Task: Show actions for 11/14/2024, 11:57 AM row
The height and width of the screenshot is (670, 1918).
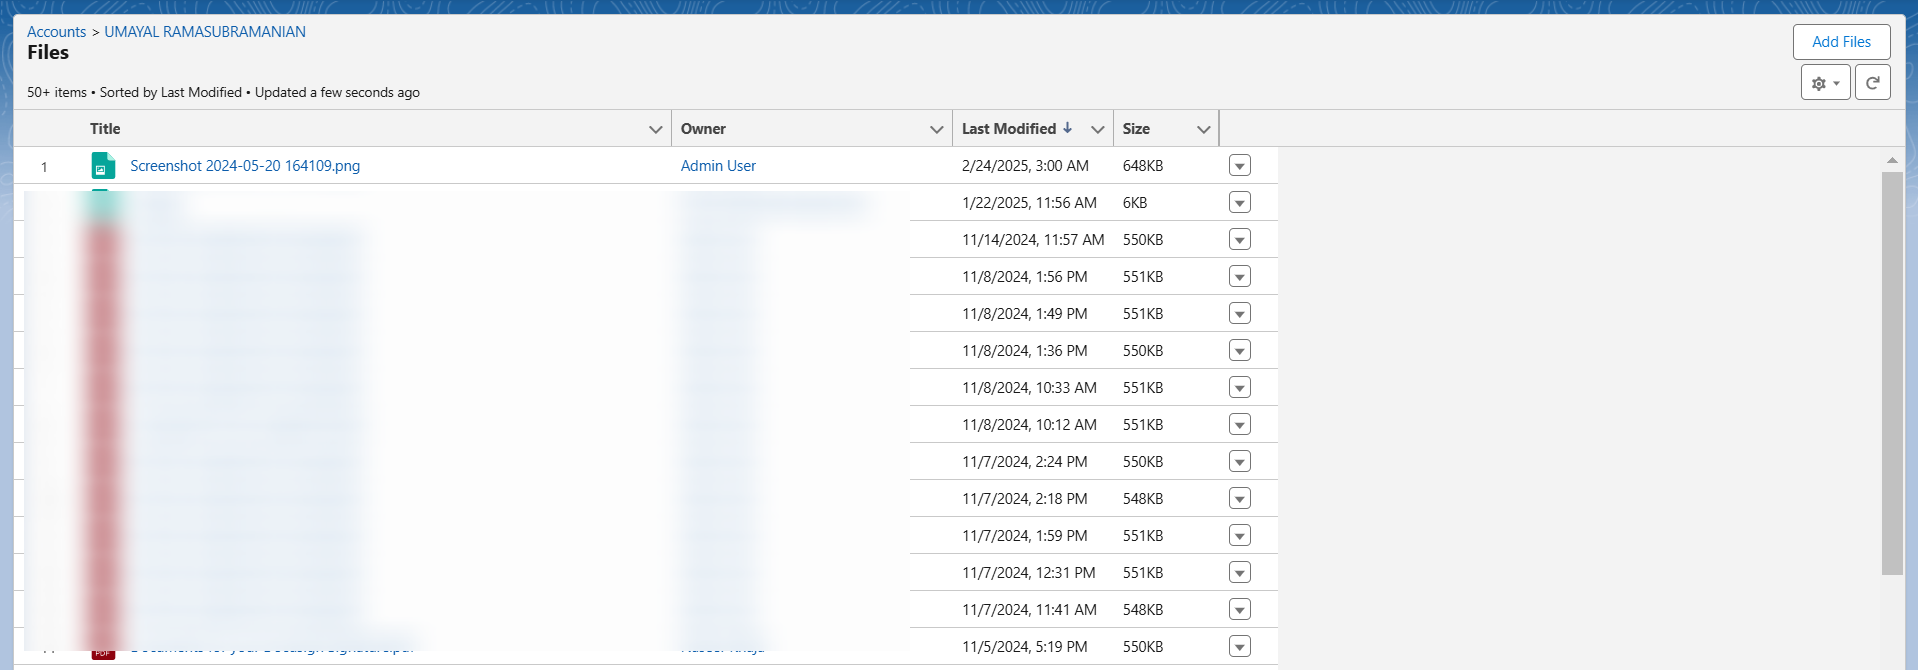Action: click(1240, 240)
